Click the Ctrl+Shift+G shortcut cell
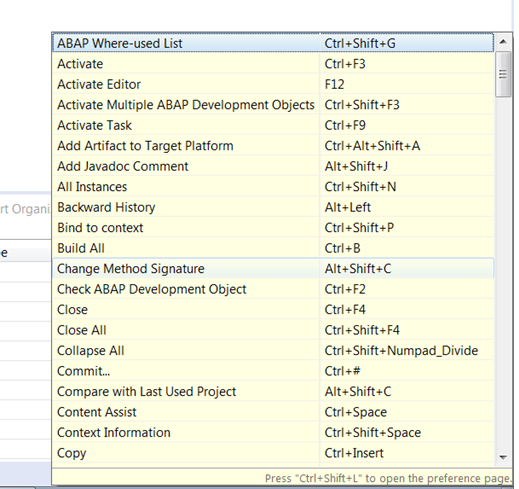Image resolution: width=519 pixels, height=489 pixels. pyautogui.click(x=407, y=43)
